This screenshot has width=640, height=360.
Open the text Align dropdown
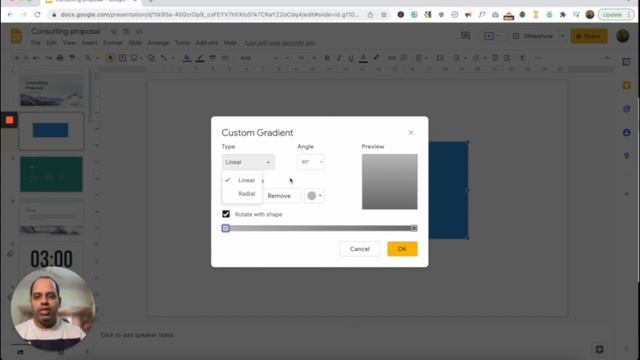point(421,58)
